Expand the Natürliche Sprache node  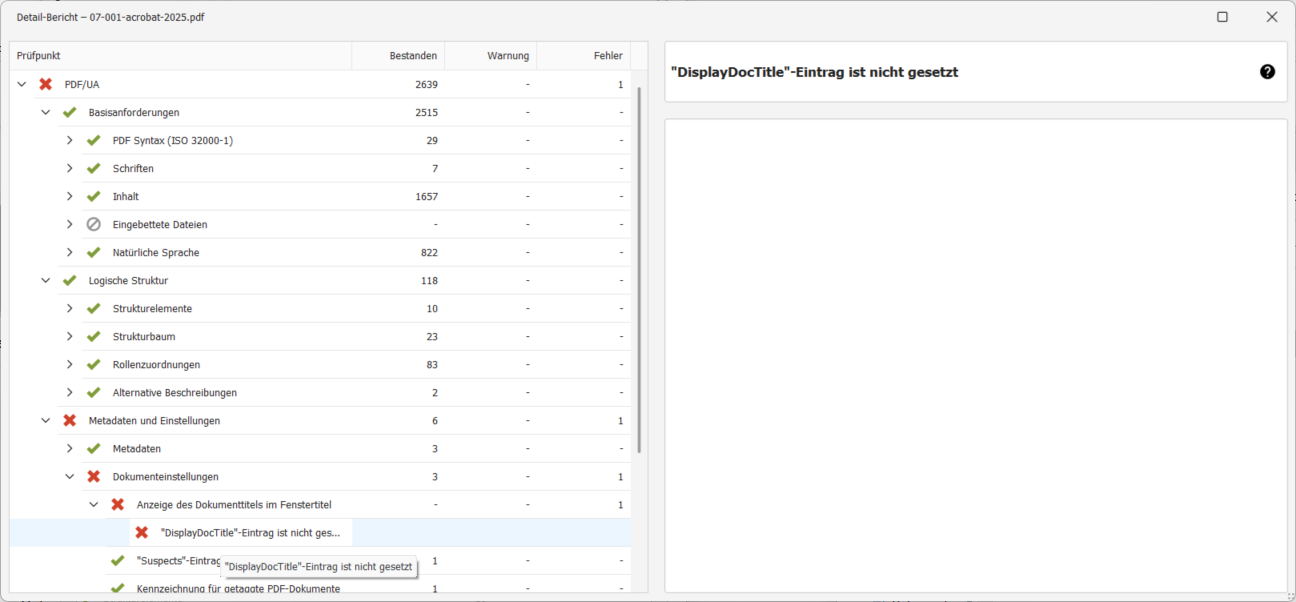pyautogui.click(x=70, y=253)
